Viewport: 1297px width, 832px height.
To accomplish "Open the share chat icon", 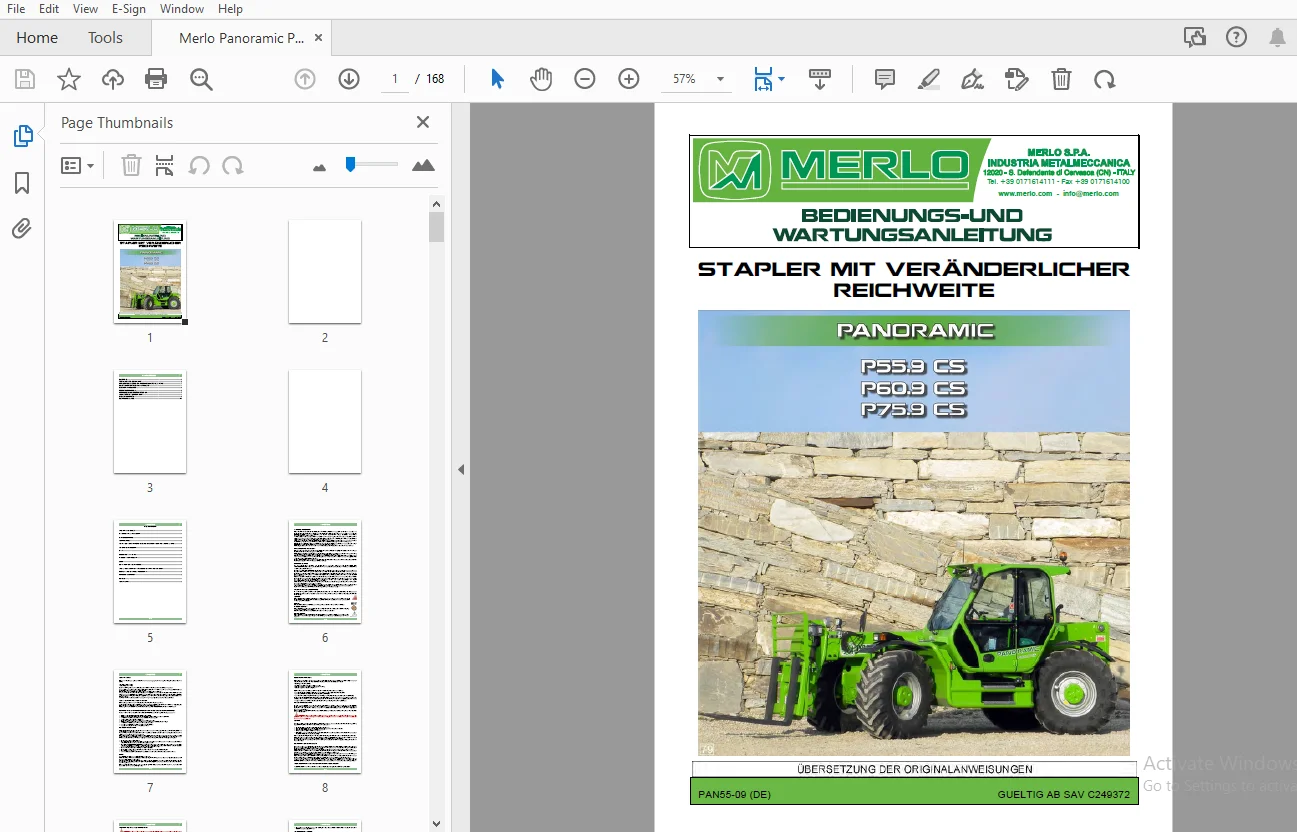I will pos(1194,37).
